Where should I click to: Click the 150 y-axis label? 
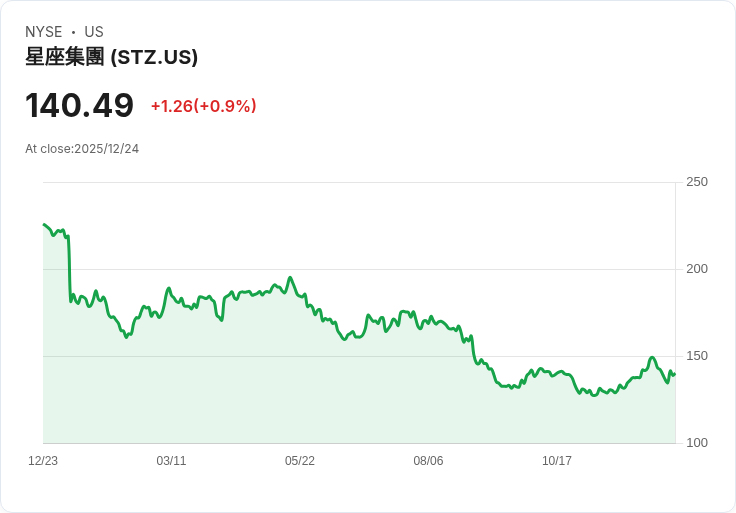[x=697, y=356]
